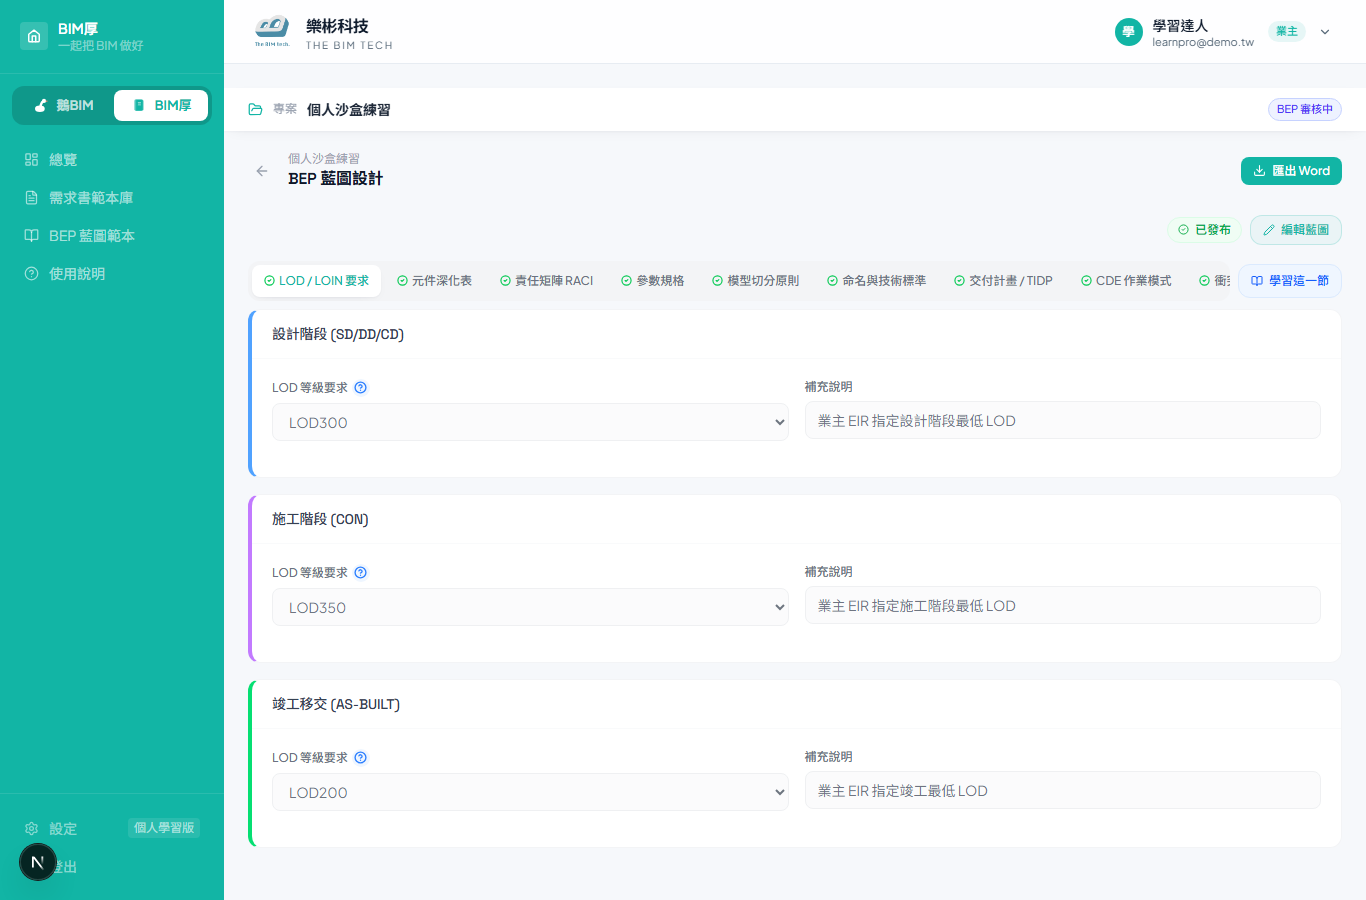1366x900 pixels.
Task: Click help icon for 設計階段 LOD 等級要求
Action: coord(361,388)
